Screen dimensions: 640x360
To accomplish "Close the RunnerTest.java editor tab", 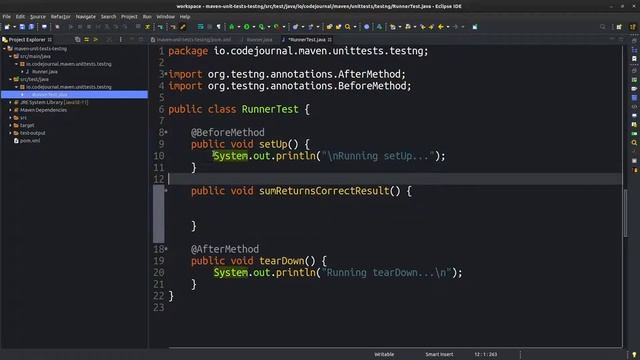I will click(329, 40).
